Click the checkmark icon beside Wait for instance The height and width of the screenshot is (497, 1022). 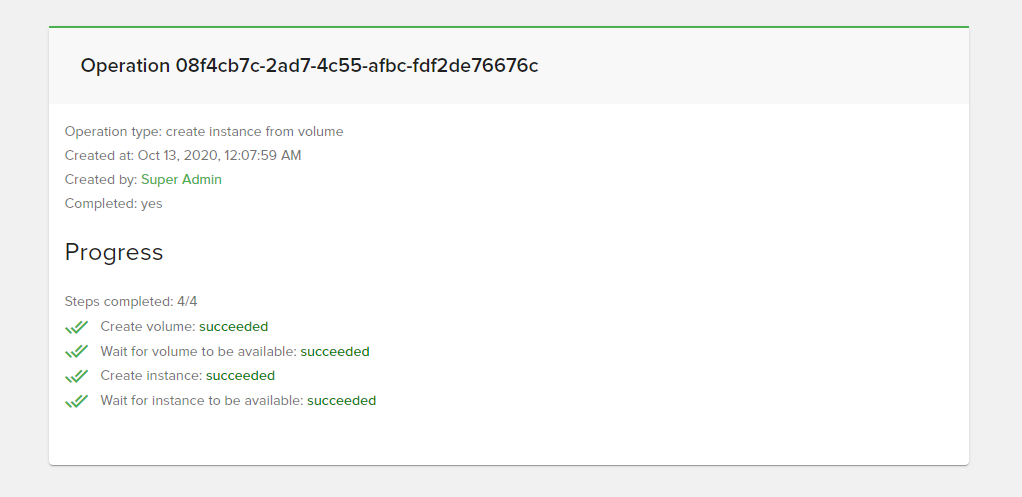point(76,401)
